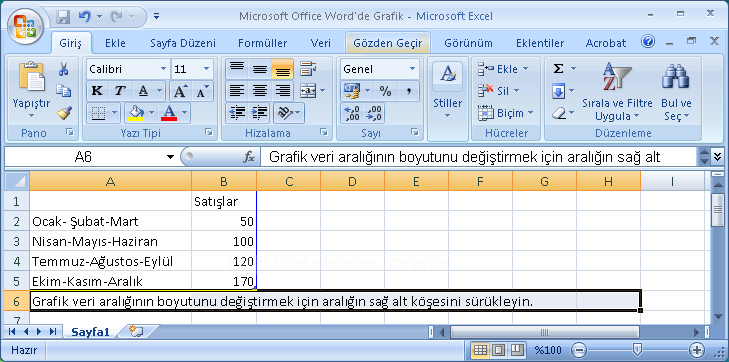The image size is (729, 362).
Task: Click the Increase Decimal icon
Action: click(x=351, y=113)
